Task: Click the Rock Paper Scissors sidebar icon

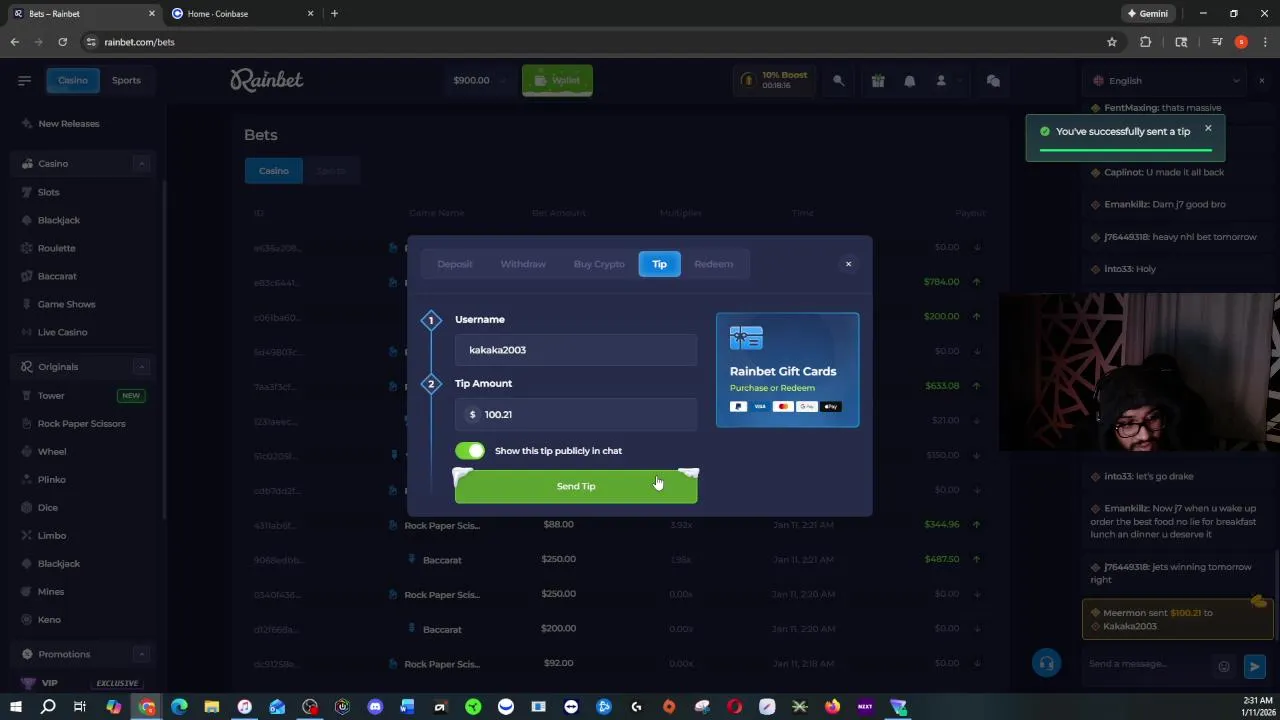Action: pos(28,424)
